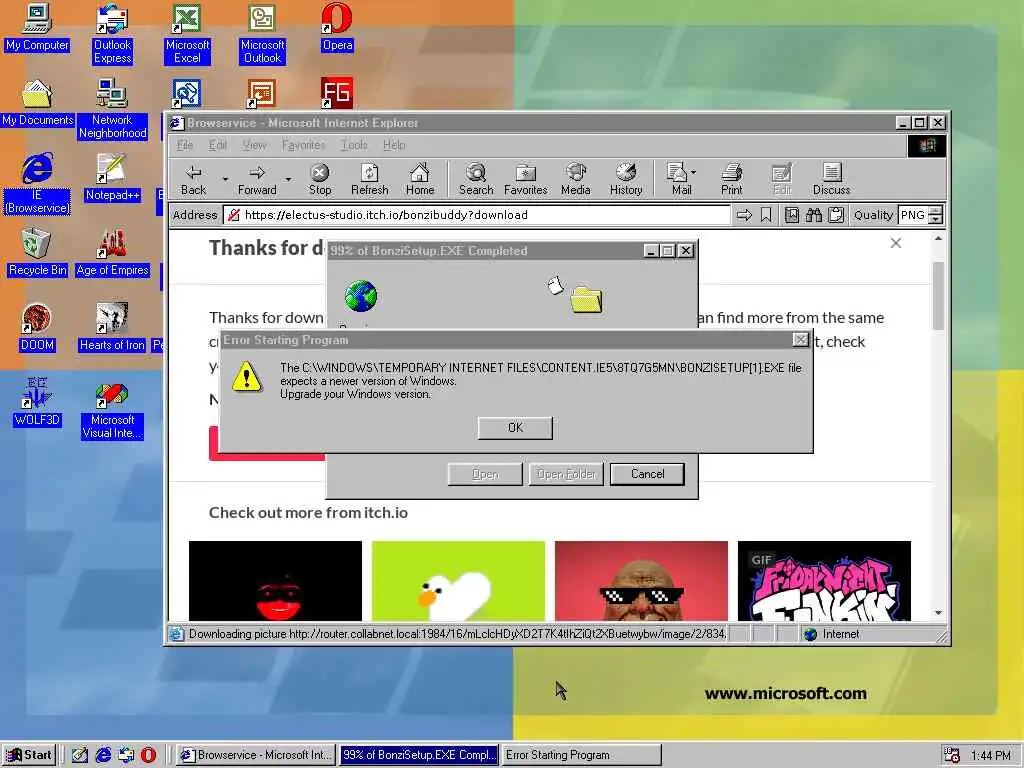Viewport: 1024px width, 768px height.
Task: Open the Favorites toolbar button
Action: click(x=525, y=180)
